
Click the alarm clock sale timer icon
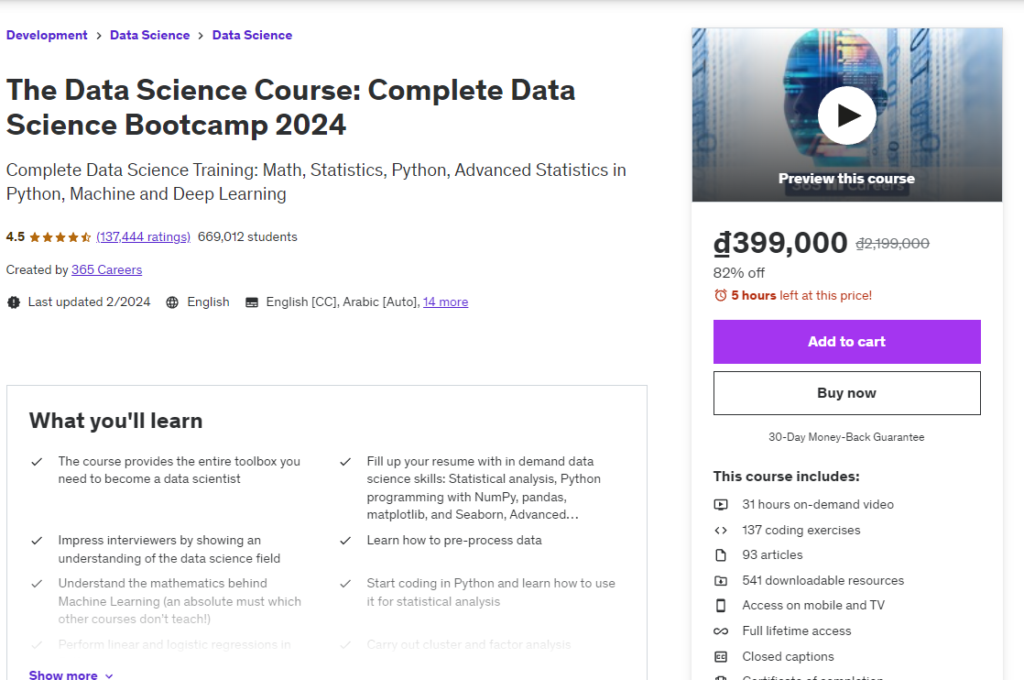tap(722, 295)
